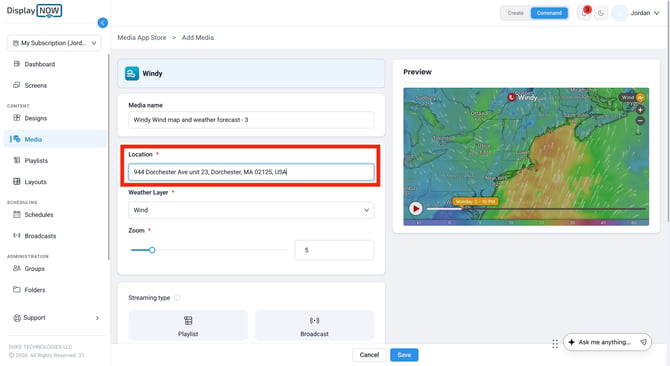Click the Media icon in sidebar

[17, 139]
